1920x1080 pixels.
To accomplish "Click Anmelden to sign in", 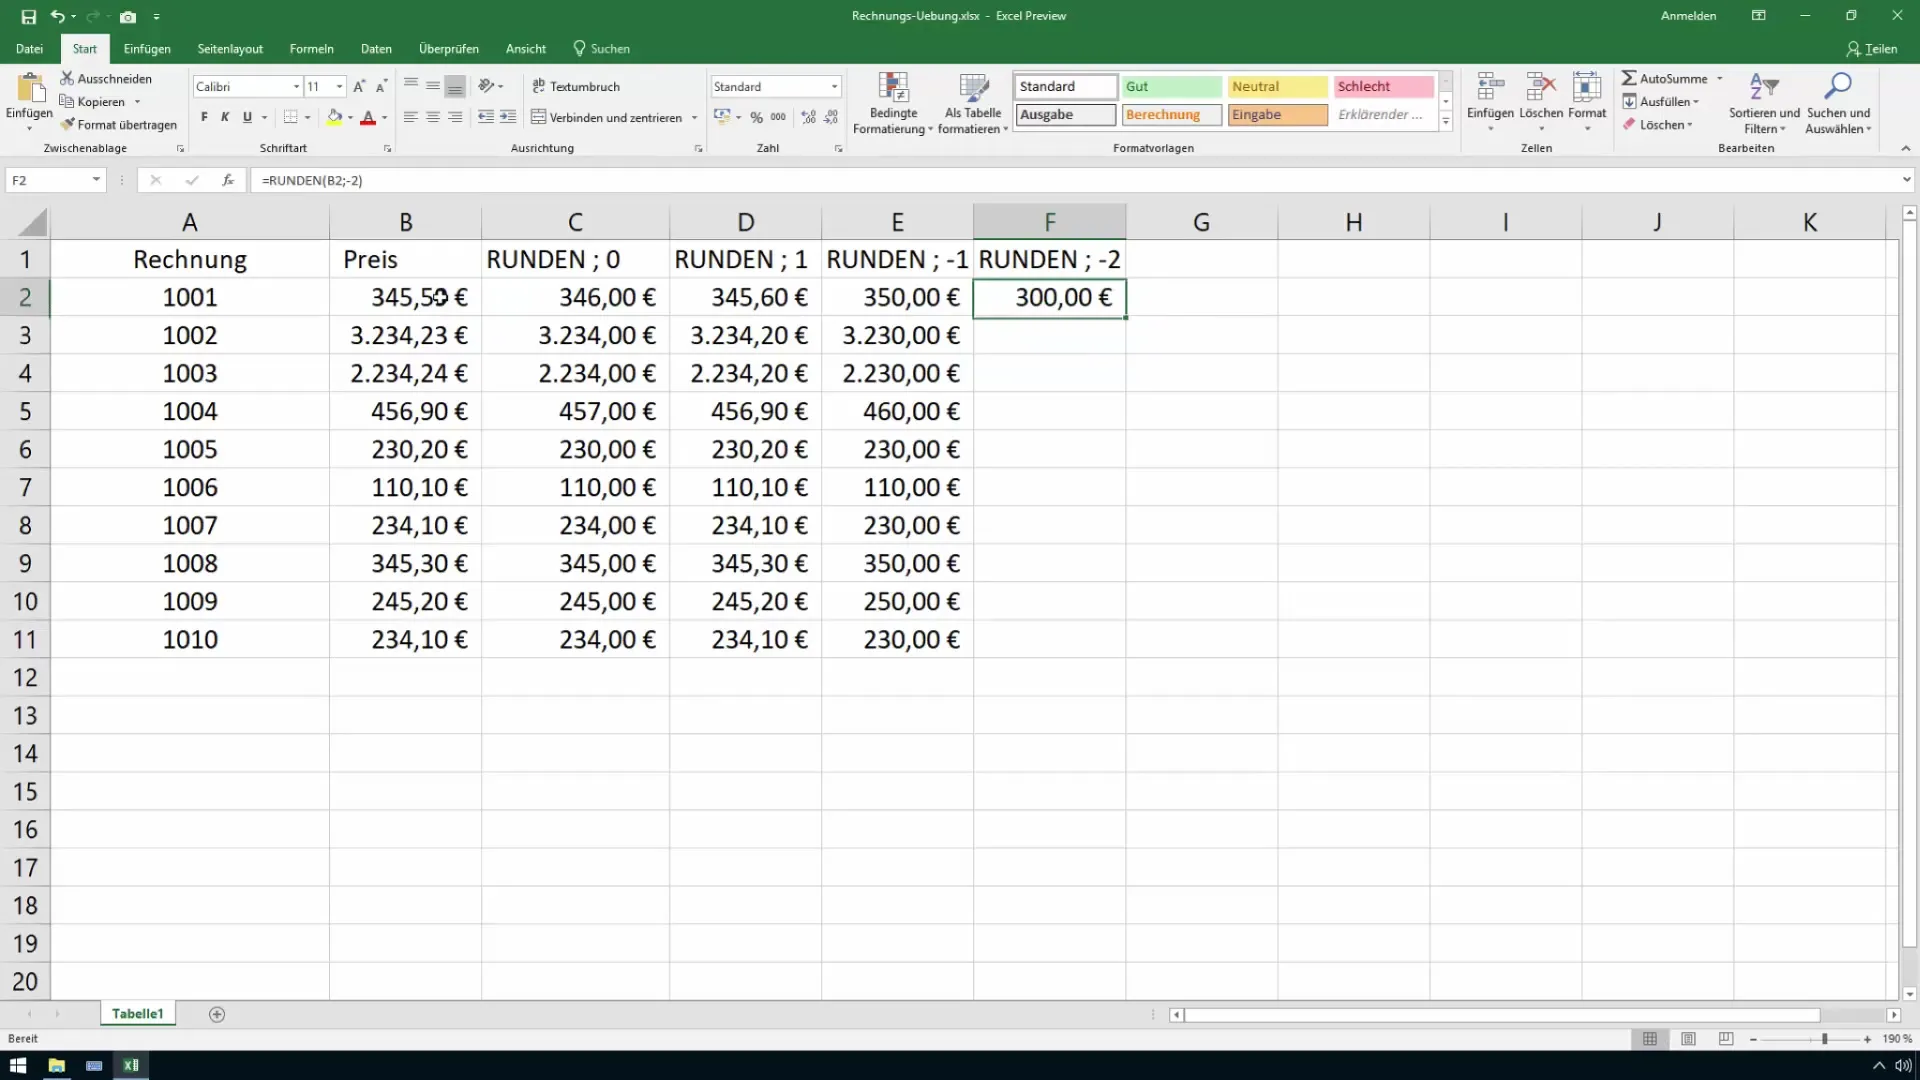I will [1688, 16].
